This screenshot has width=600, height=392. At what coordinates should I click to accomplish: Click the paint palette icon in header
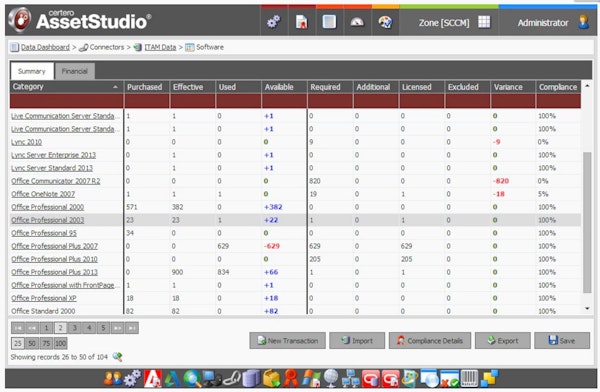(385, 22)
